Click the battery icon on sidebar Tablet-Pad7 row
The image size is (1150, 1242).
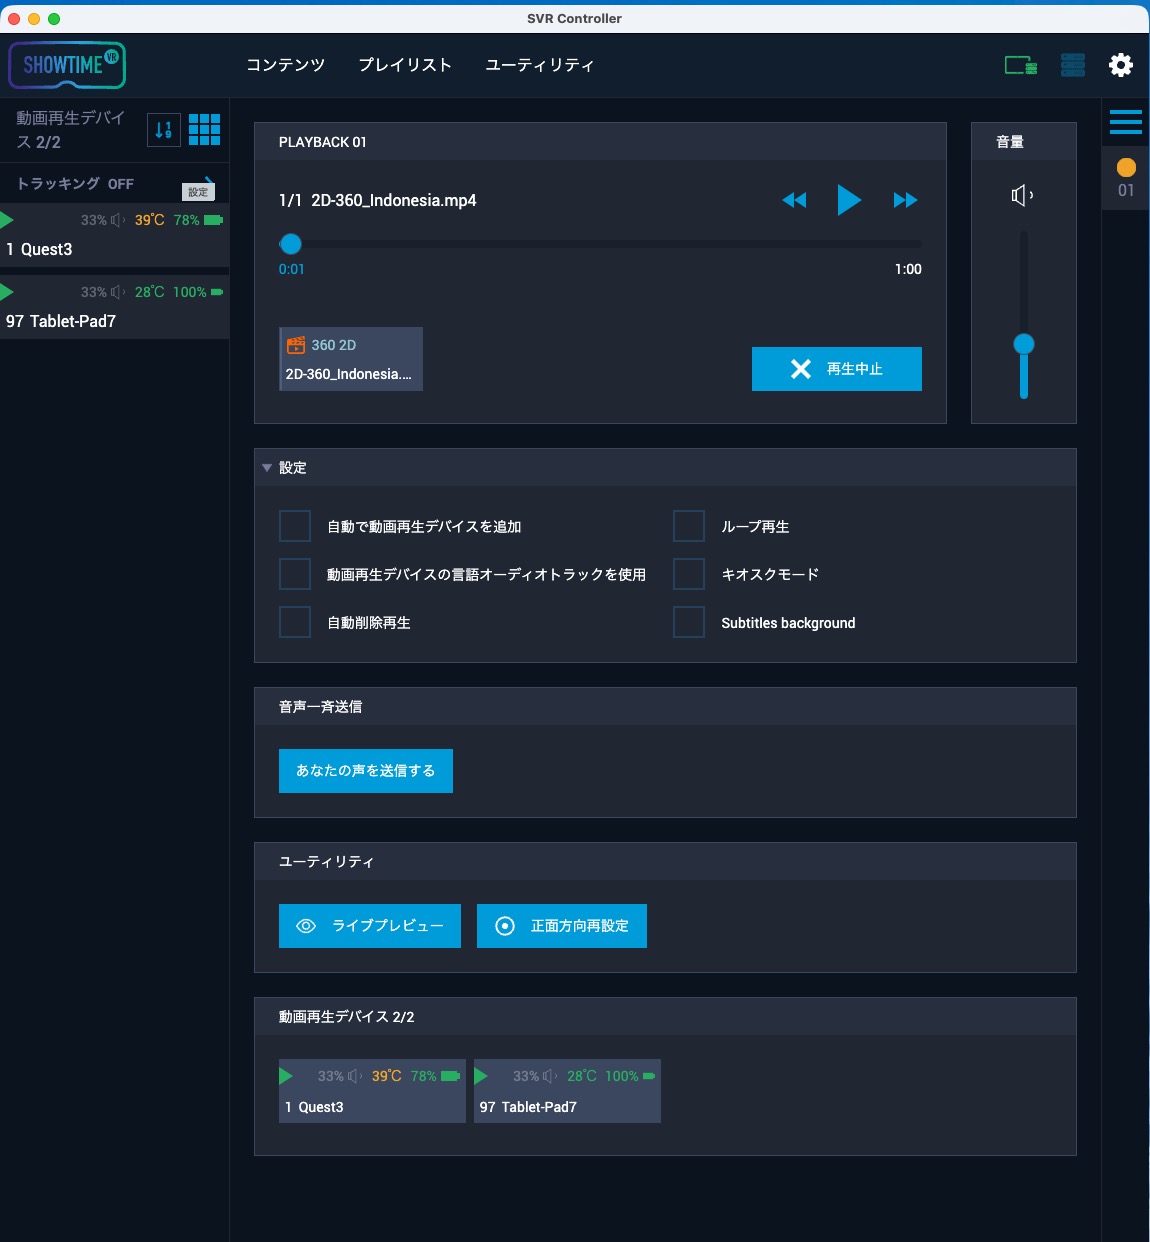tap(217, 292)
